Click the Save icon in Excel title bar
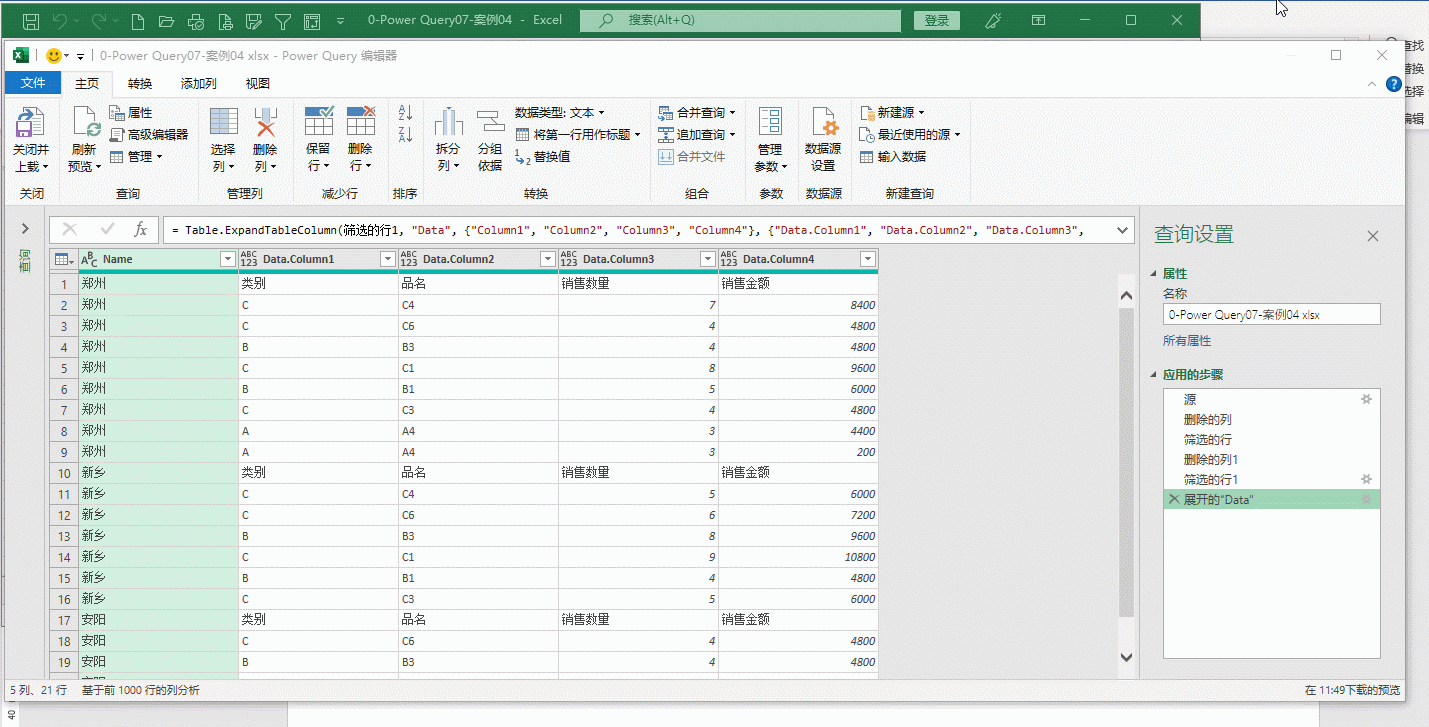The height and width of the screenshot is (727, 1429). [30, 20]
